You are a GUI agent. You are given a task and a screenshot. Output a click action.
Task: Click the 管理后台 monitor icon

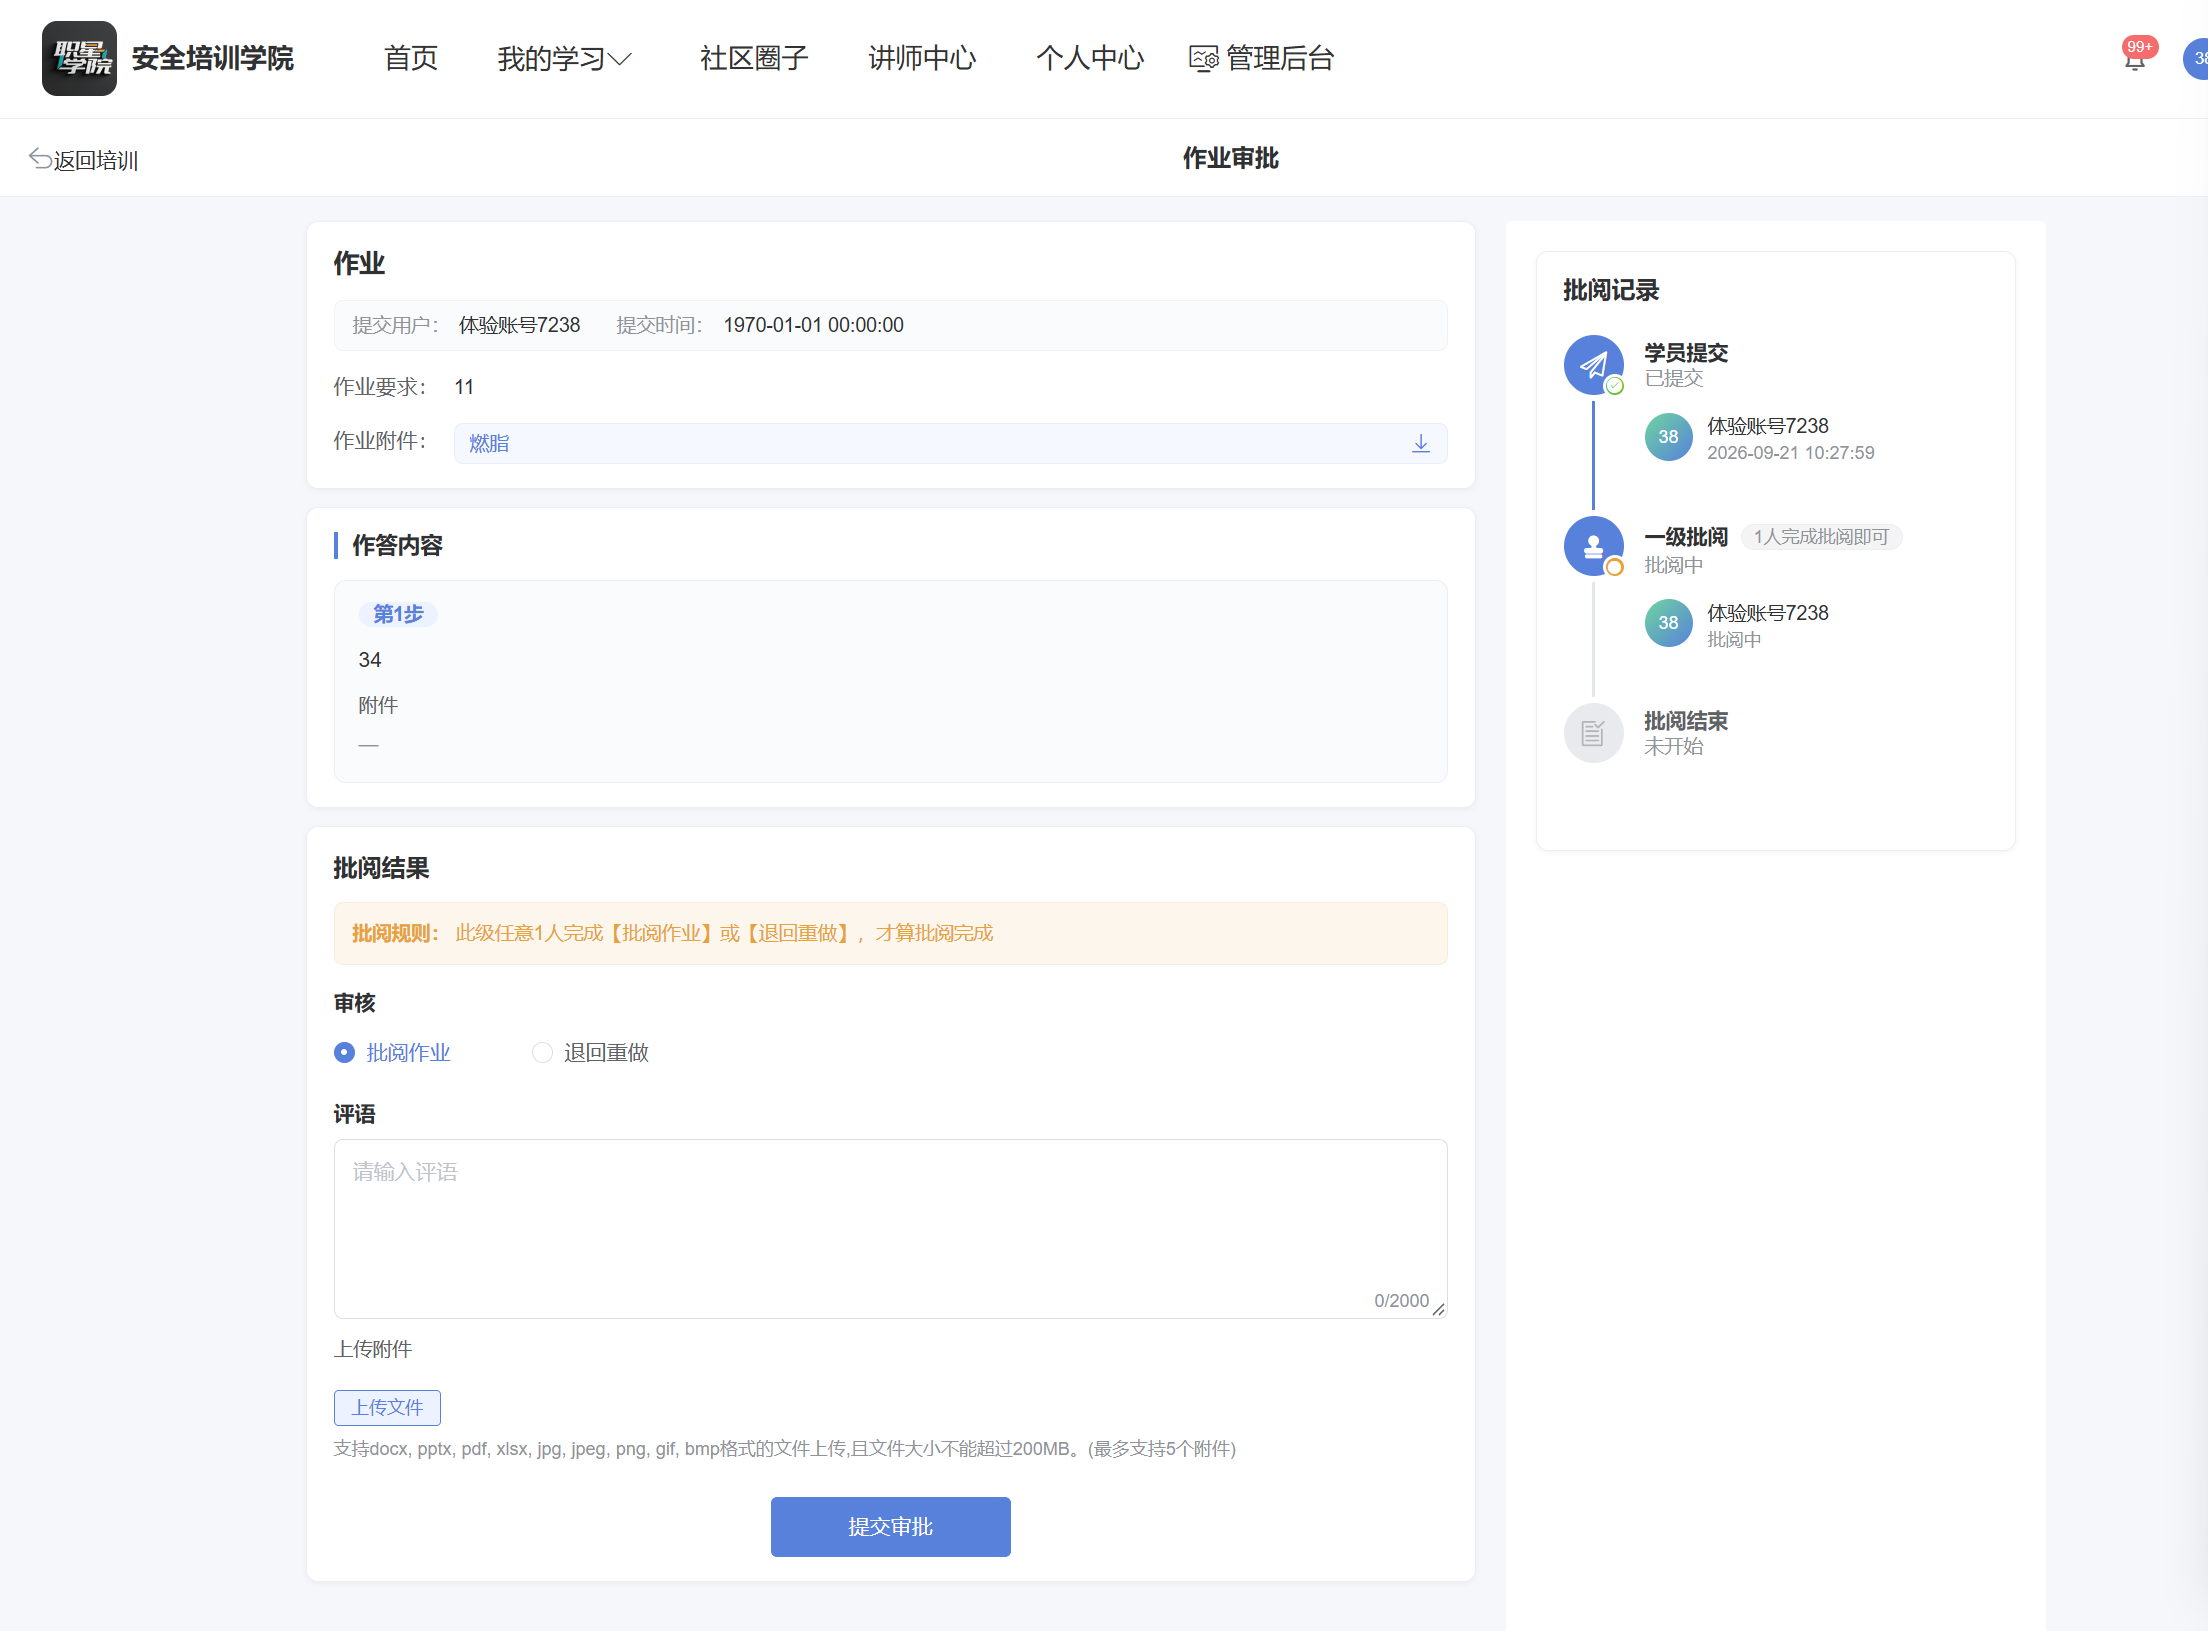click(x=1203, y=59)
